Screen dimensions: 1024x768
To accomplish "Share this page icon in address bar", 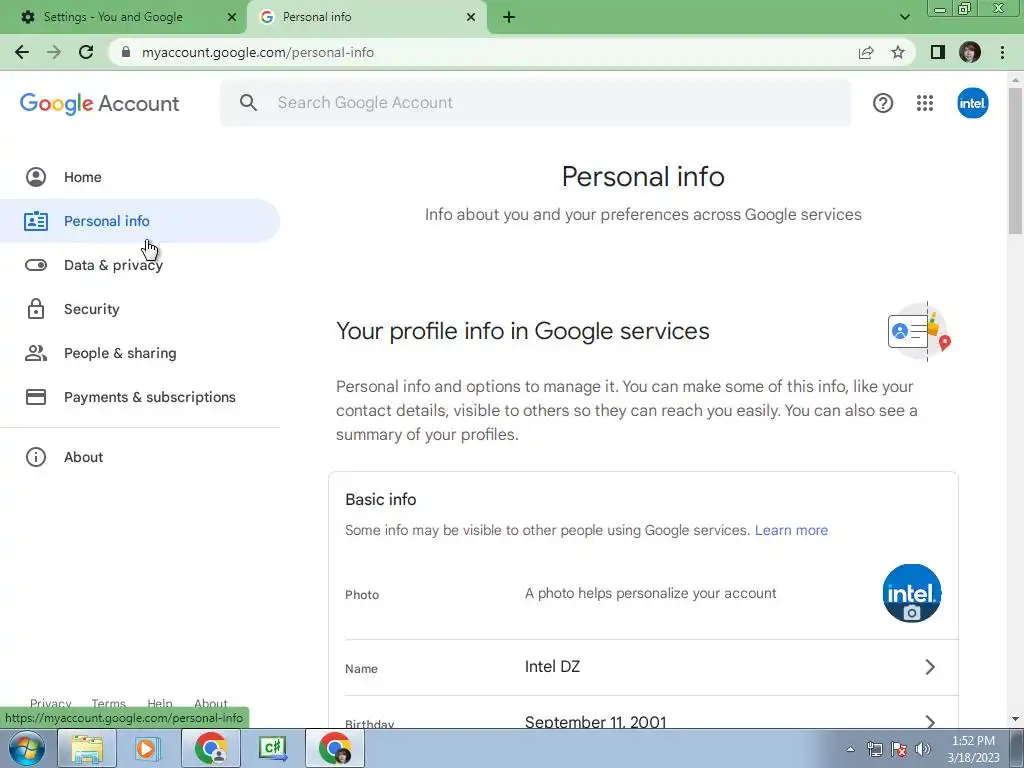I will coord(866,52).
